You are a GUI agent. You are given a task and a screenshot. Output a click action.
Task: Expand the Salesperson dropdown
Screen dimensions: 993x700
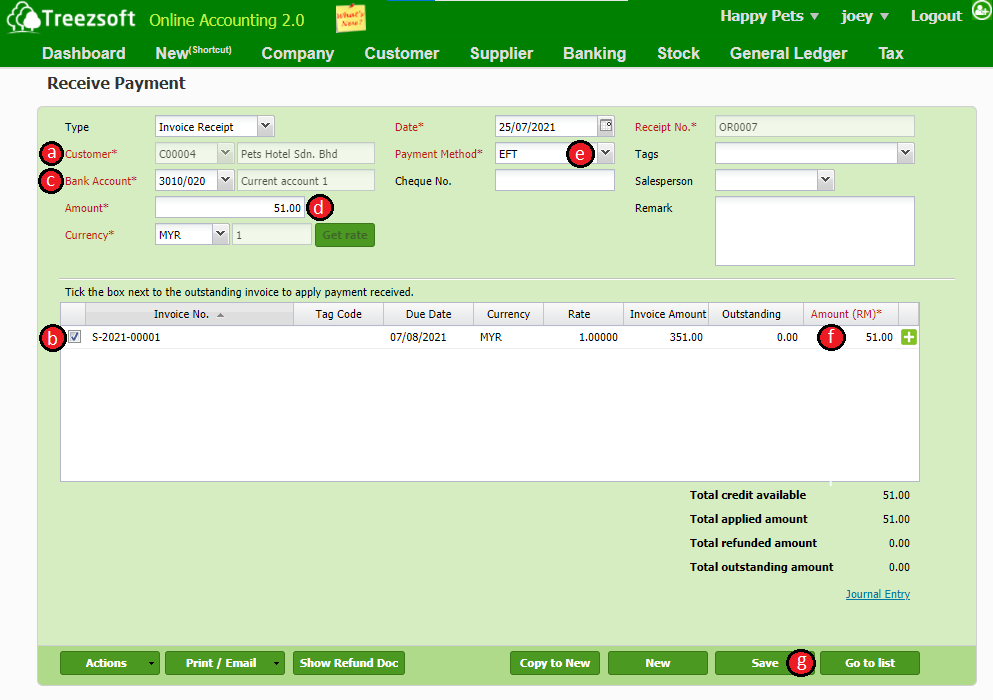tap(825, 181)
